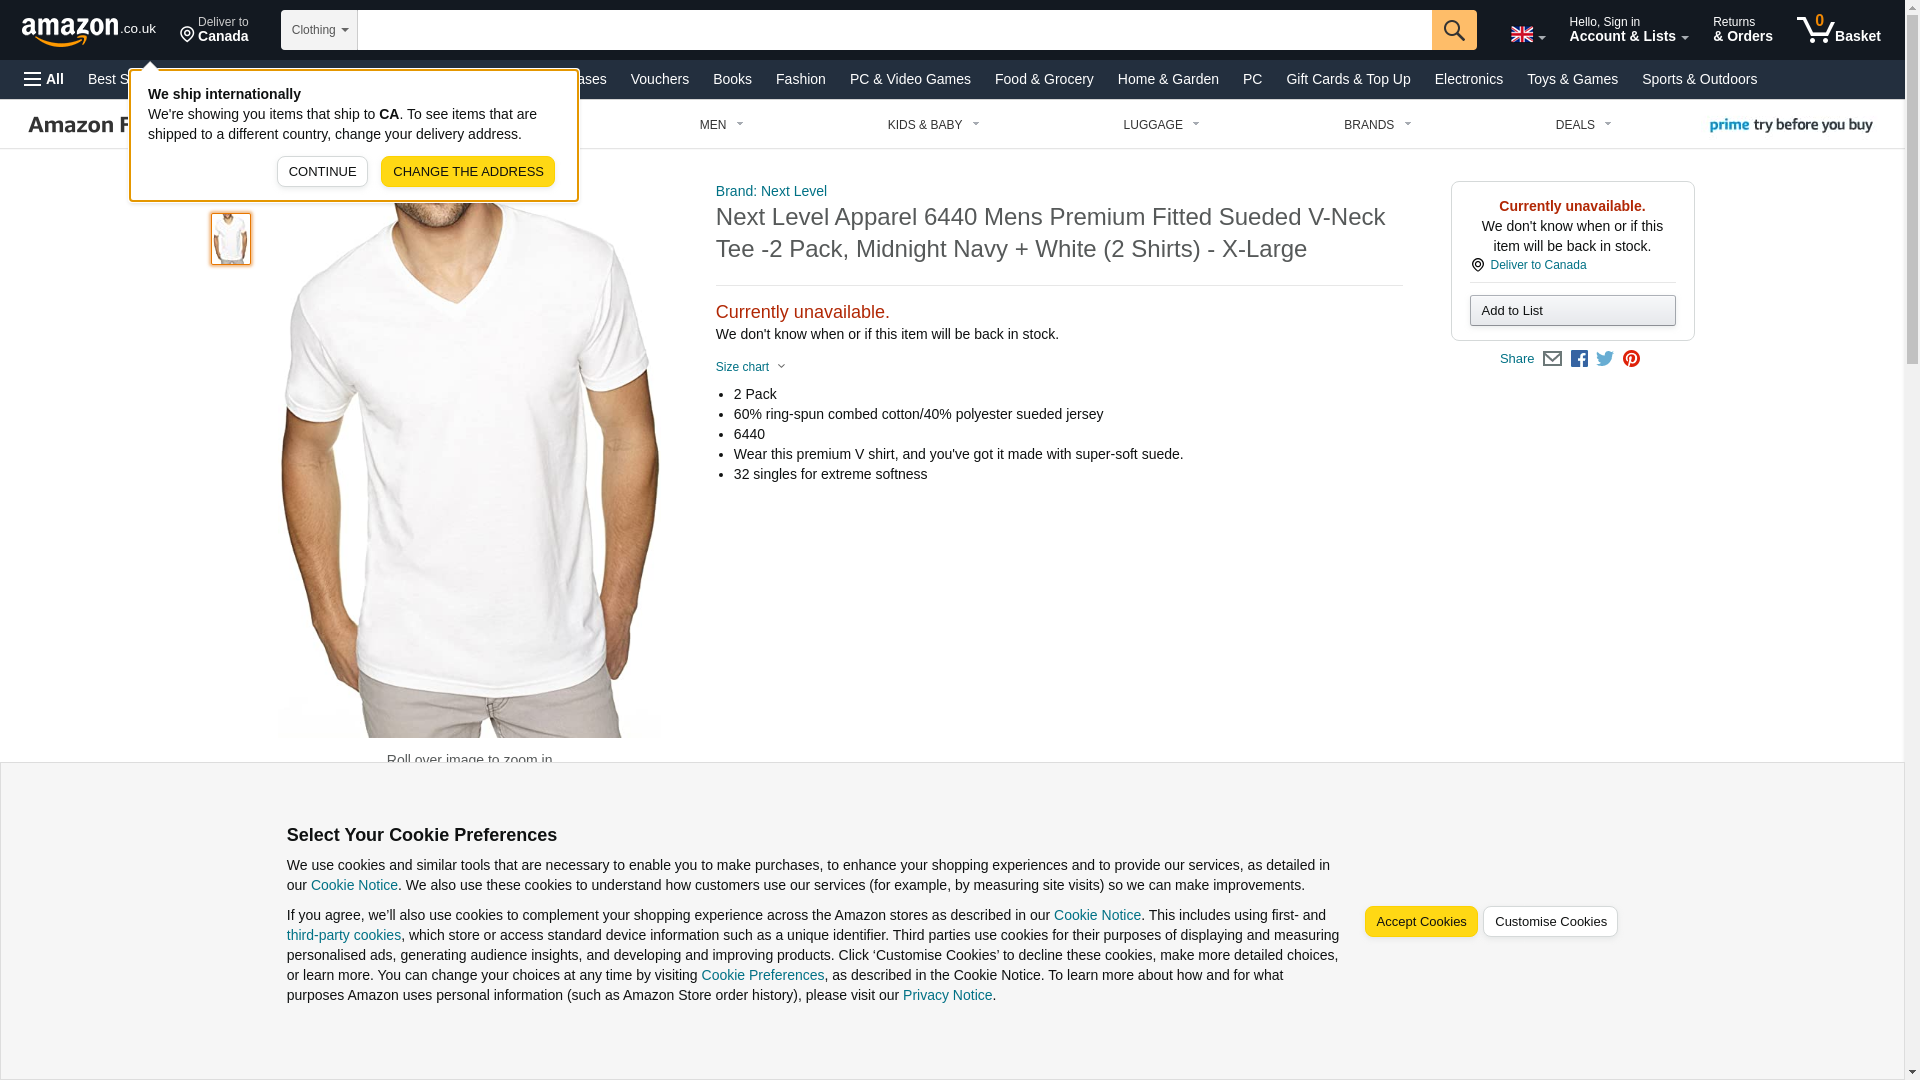Open language selector UK flag

[x=1528, y=34]
